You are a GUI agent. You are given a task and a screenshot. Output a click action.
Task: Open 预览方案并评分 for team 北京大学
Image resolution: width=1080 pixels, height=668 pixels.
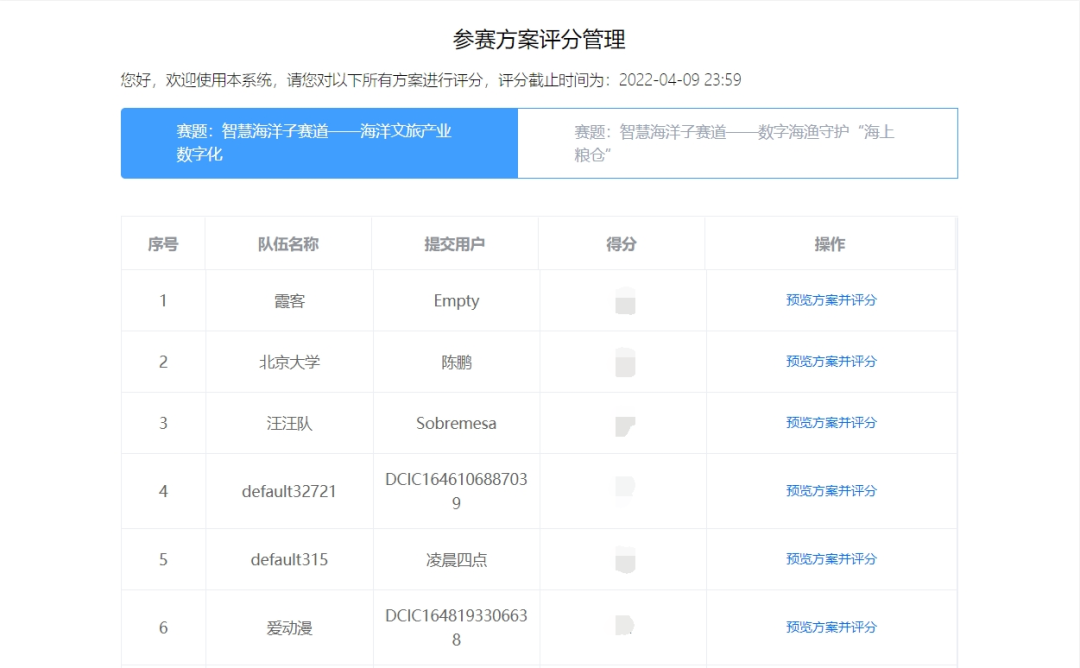pyautogui.click(x=831, y=362)
